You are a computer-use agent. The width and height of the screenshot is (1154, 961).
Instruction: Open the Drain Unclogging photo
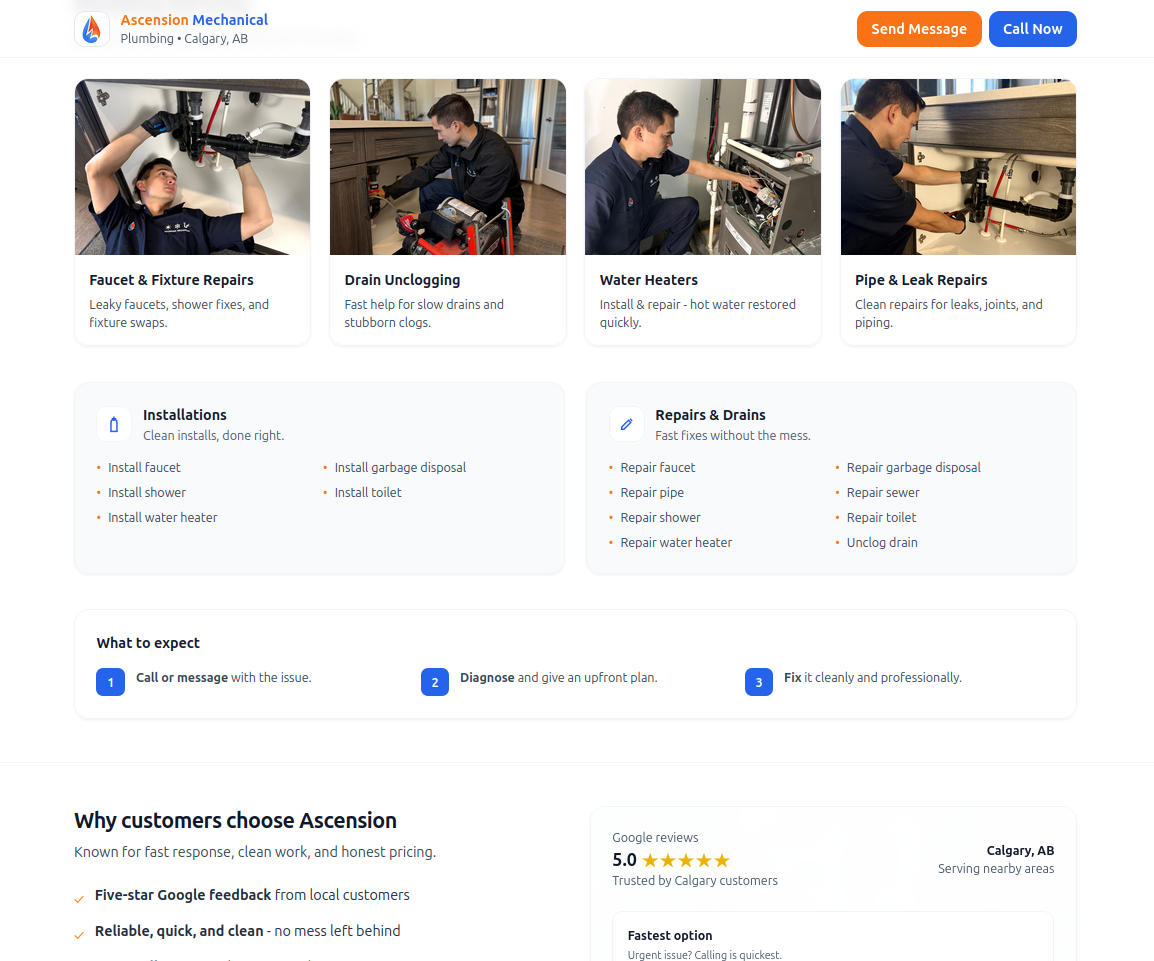point(448,167)
